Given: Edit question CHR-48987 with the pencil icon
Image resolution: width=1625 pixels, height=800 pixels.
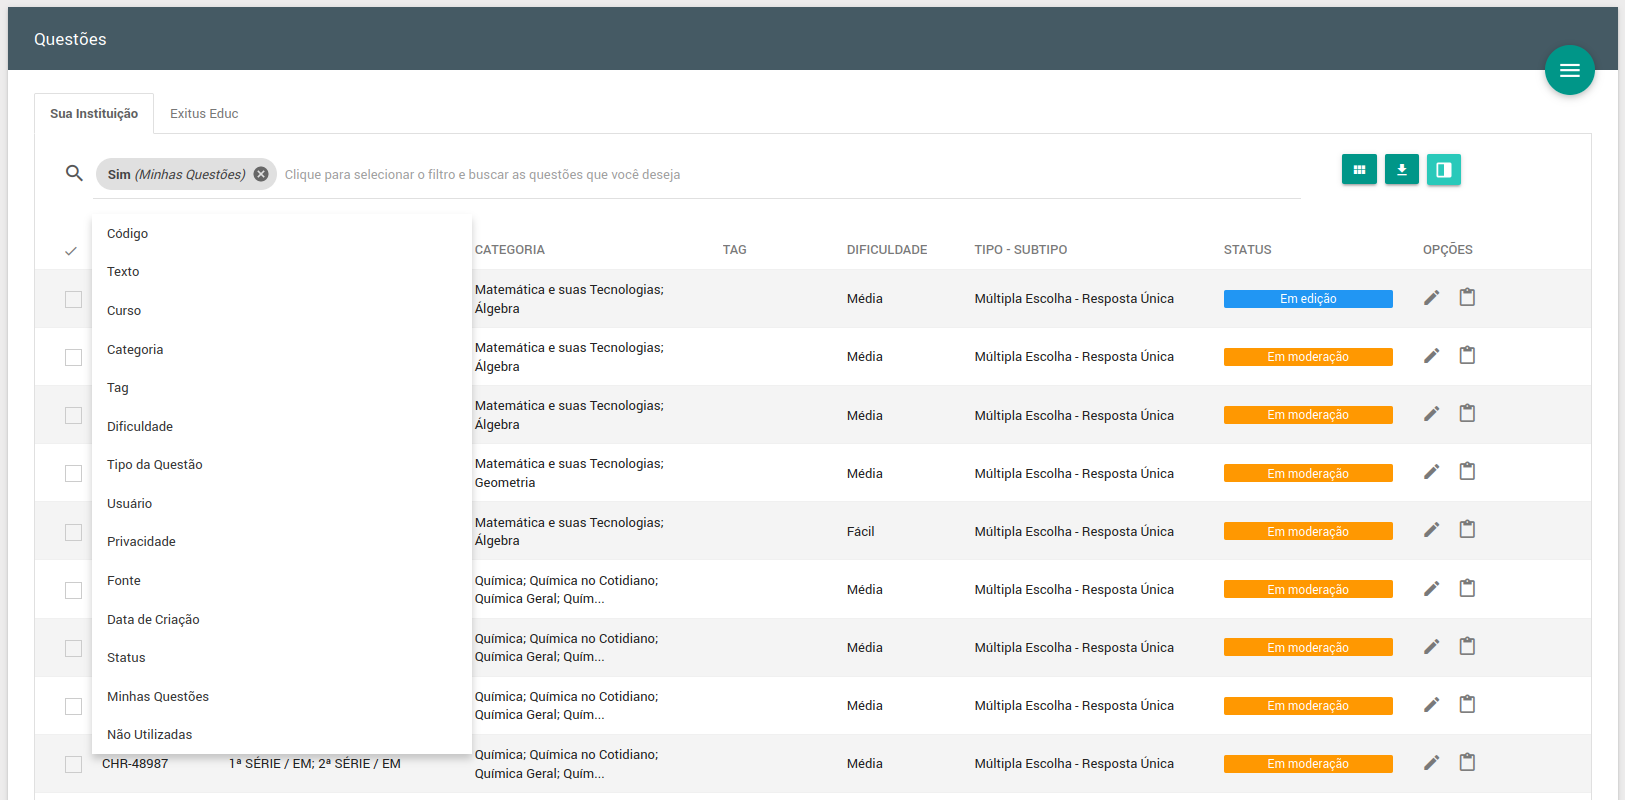Looking at the screenshot, I should (1432, 763).
